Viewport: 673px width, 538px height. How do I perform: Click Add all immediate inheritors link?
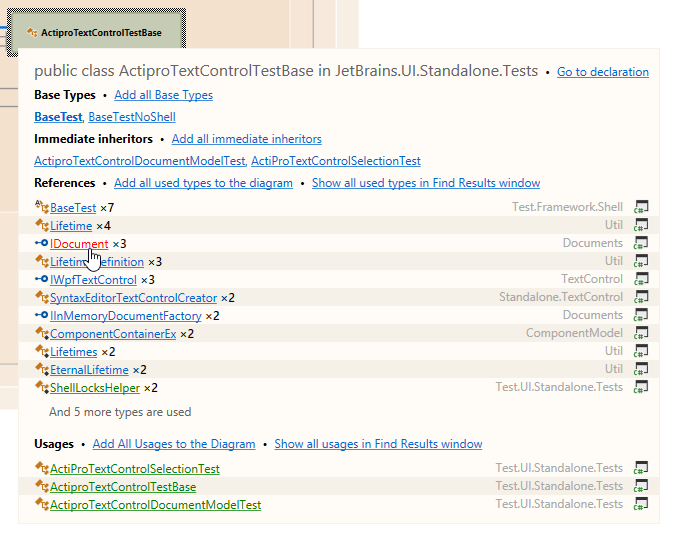pyautogui.click(x=246, y=139)
